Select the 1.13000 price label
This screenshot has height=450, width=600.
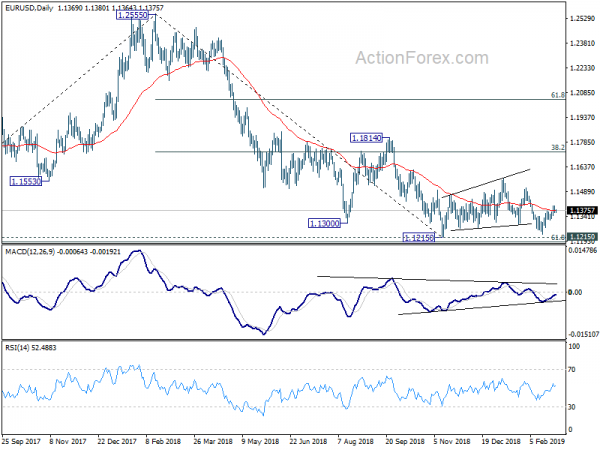[x=324, y=223]
